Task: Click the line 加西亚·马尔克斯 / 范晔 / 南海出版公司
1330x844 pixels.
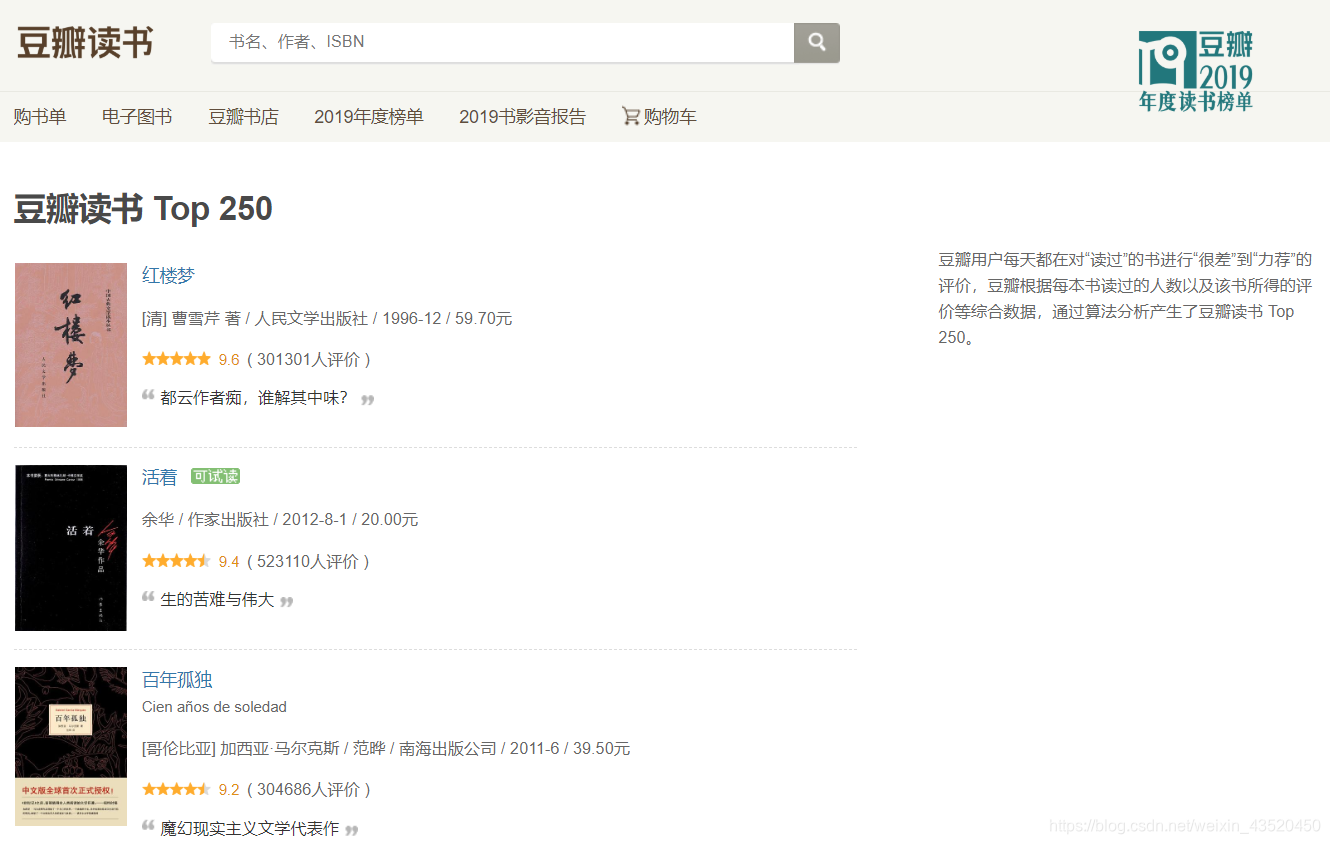Action: tap(386, 749)
